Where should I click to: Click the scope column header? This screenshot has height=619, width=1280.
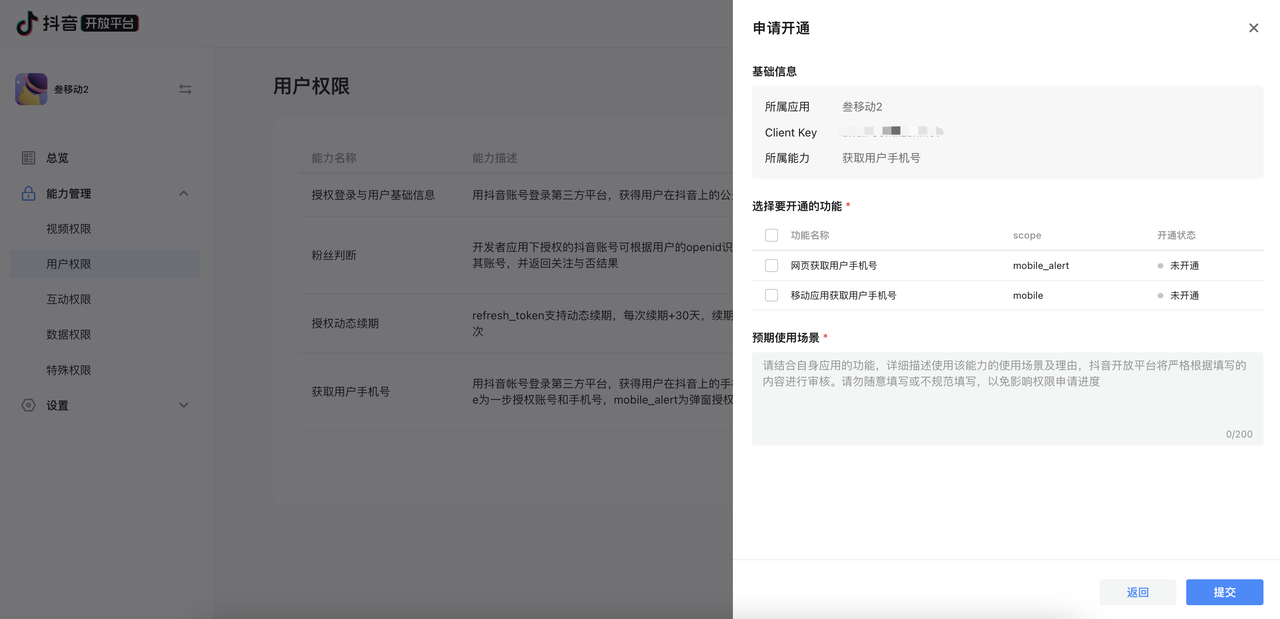click(1027, 235)
